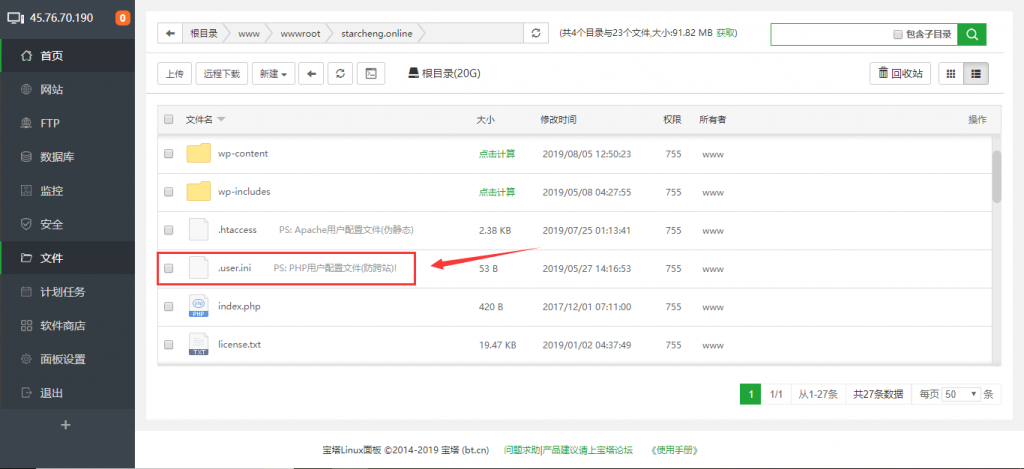Click the file list vertical scrollbar
Image resolution: width=1024 pixels, height=469 pixels.
(997, 176)
